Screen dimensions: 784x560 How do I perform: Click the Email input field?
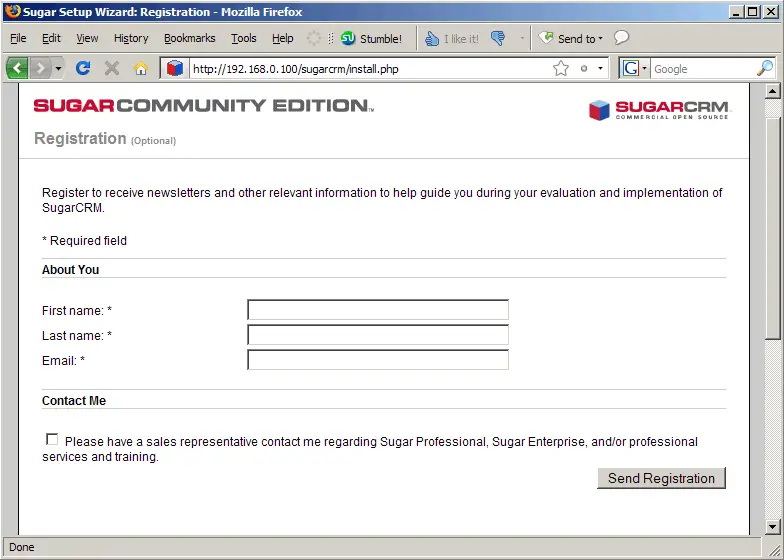point(378,360)
